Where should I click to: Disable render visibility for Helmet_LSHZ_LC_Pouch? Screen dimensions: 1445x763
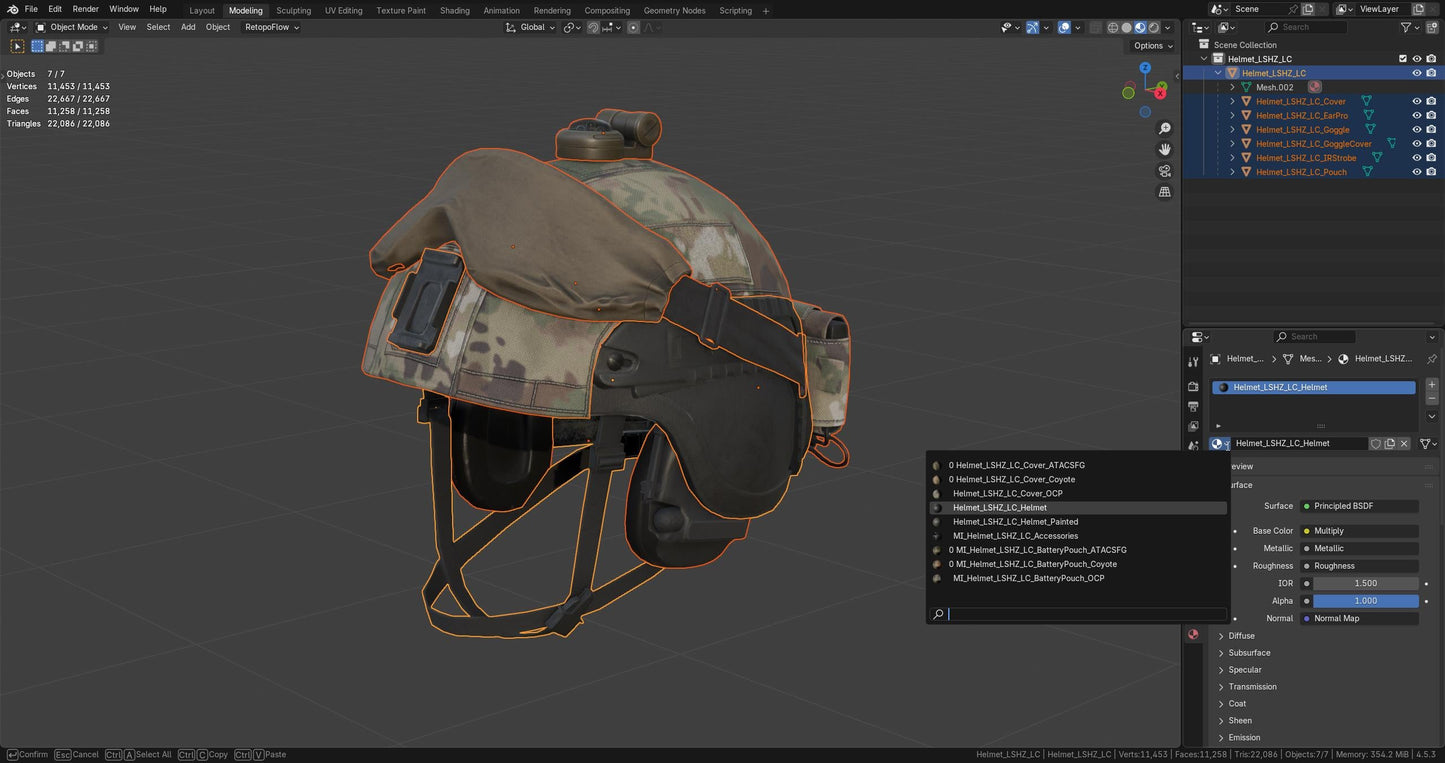(x=1431, y=171)
